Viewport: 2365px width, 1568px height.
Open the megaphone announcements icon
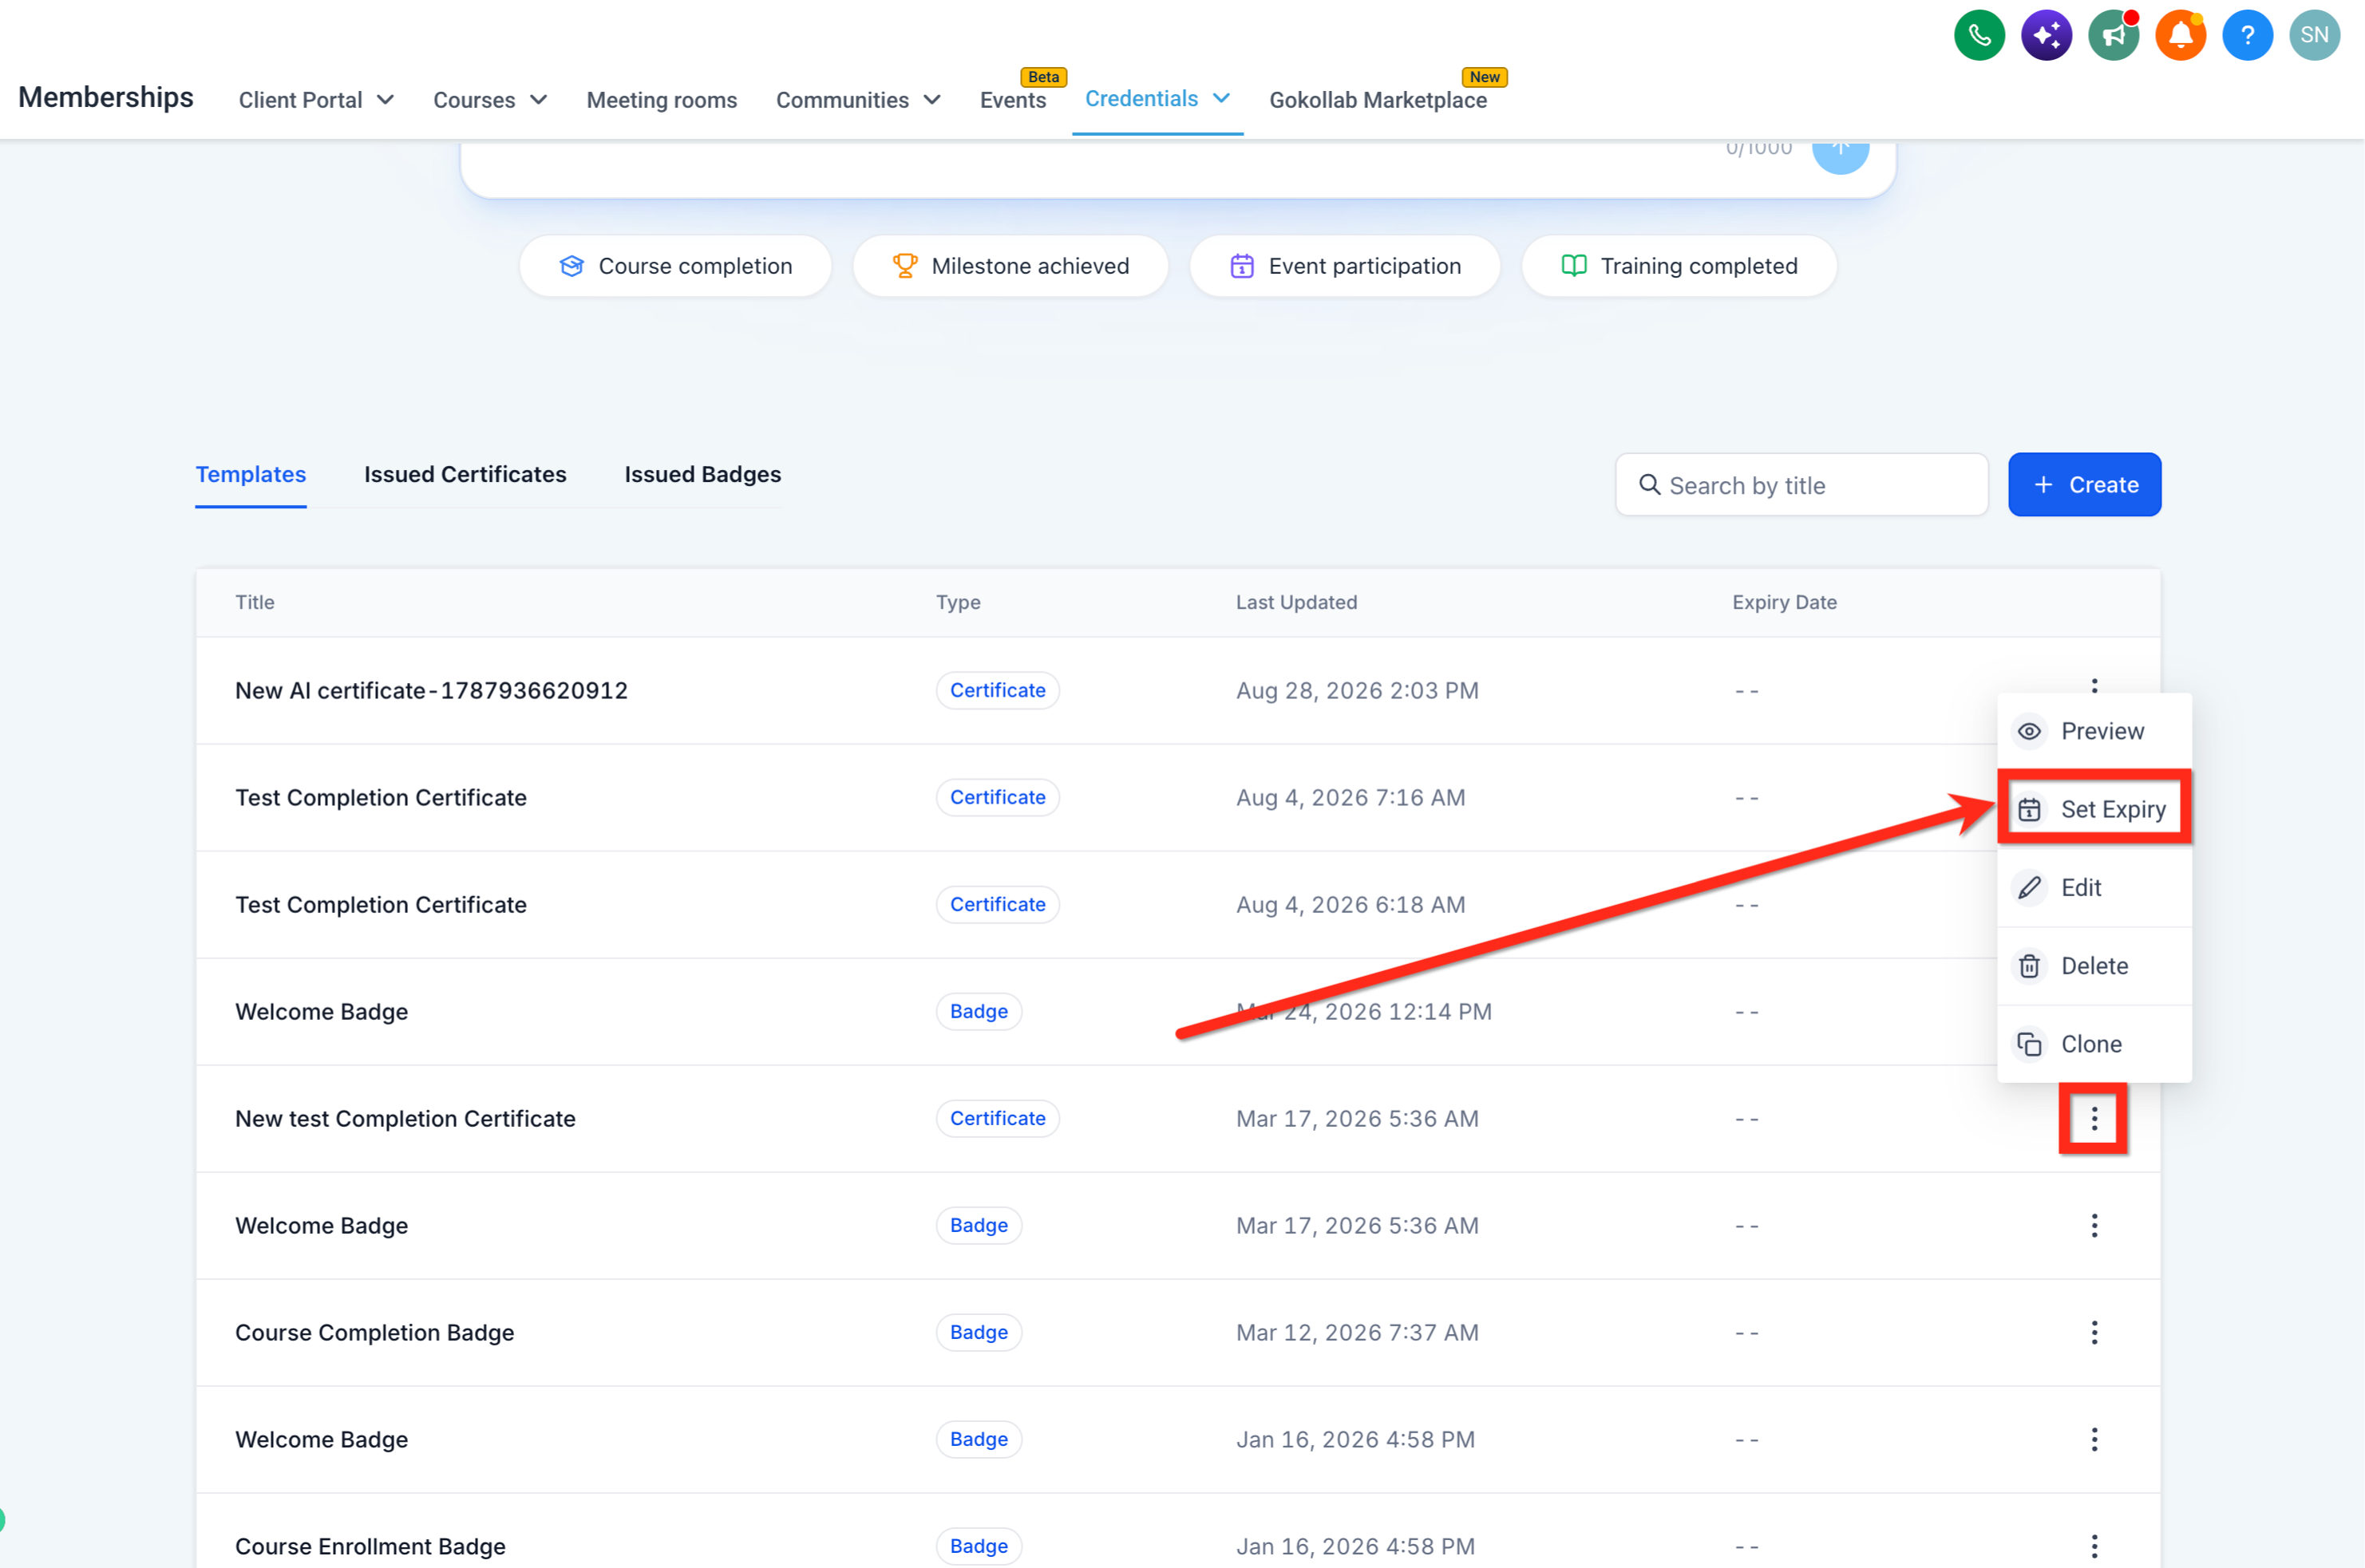[2113, 36]
